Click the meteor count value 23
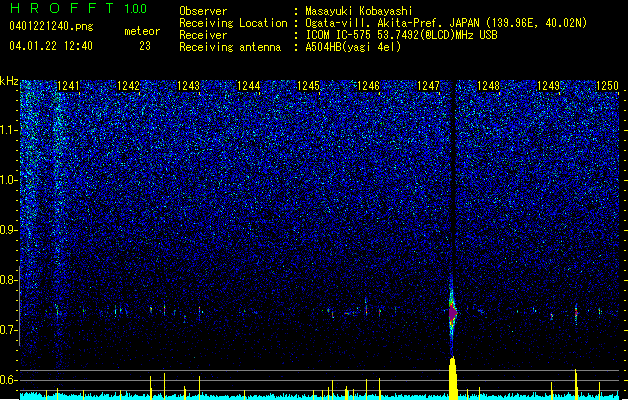Viewport: 629px width, 400px height. tap(145, 46)
